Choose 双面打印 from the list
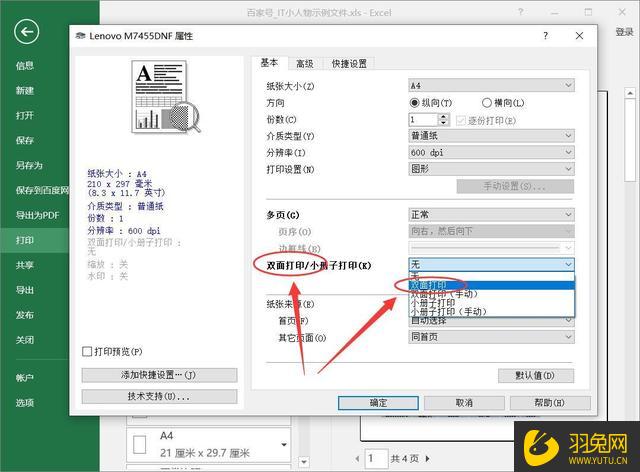640x472 pixels. pyautogui.click(x=491, y=285)
